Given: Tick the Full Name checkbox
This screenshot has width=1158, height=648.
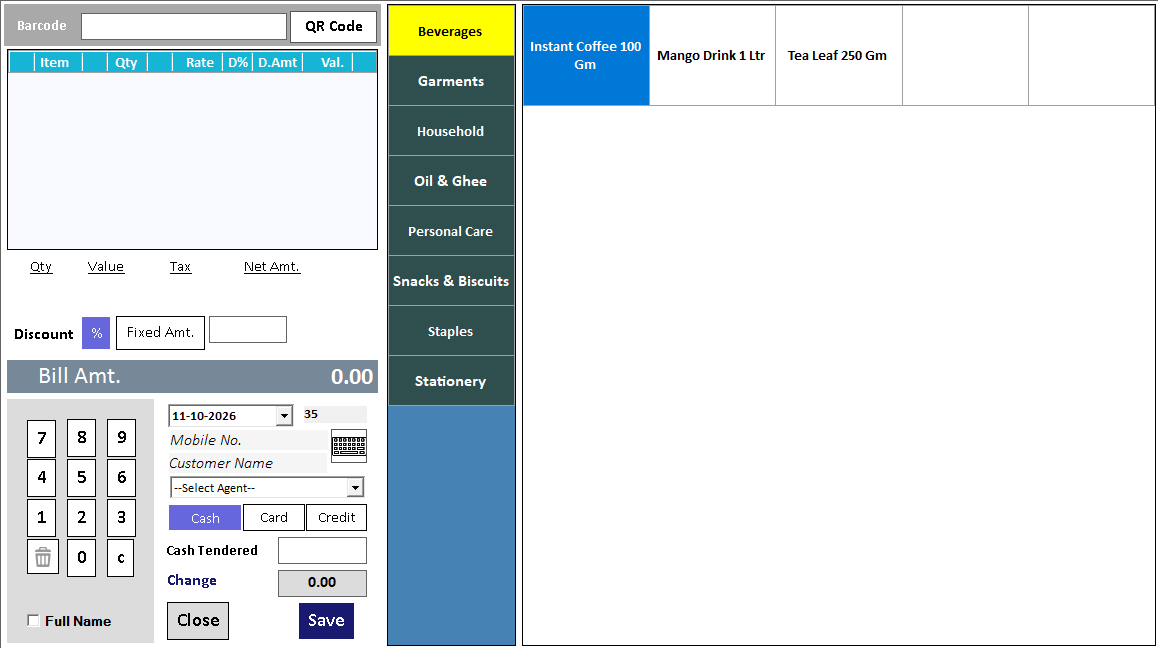Looking at the screenshot, I should (x=33, y=621).
